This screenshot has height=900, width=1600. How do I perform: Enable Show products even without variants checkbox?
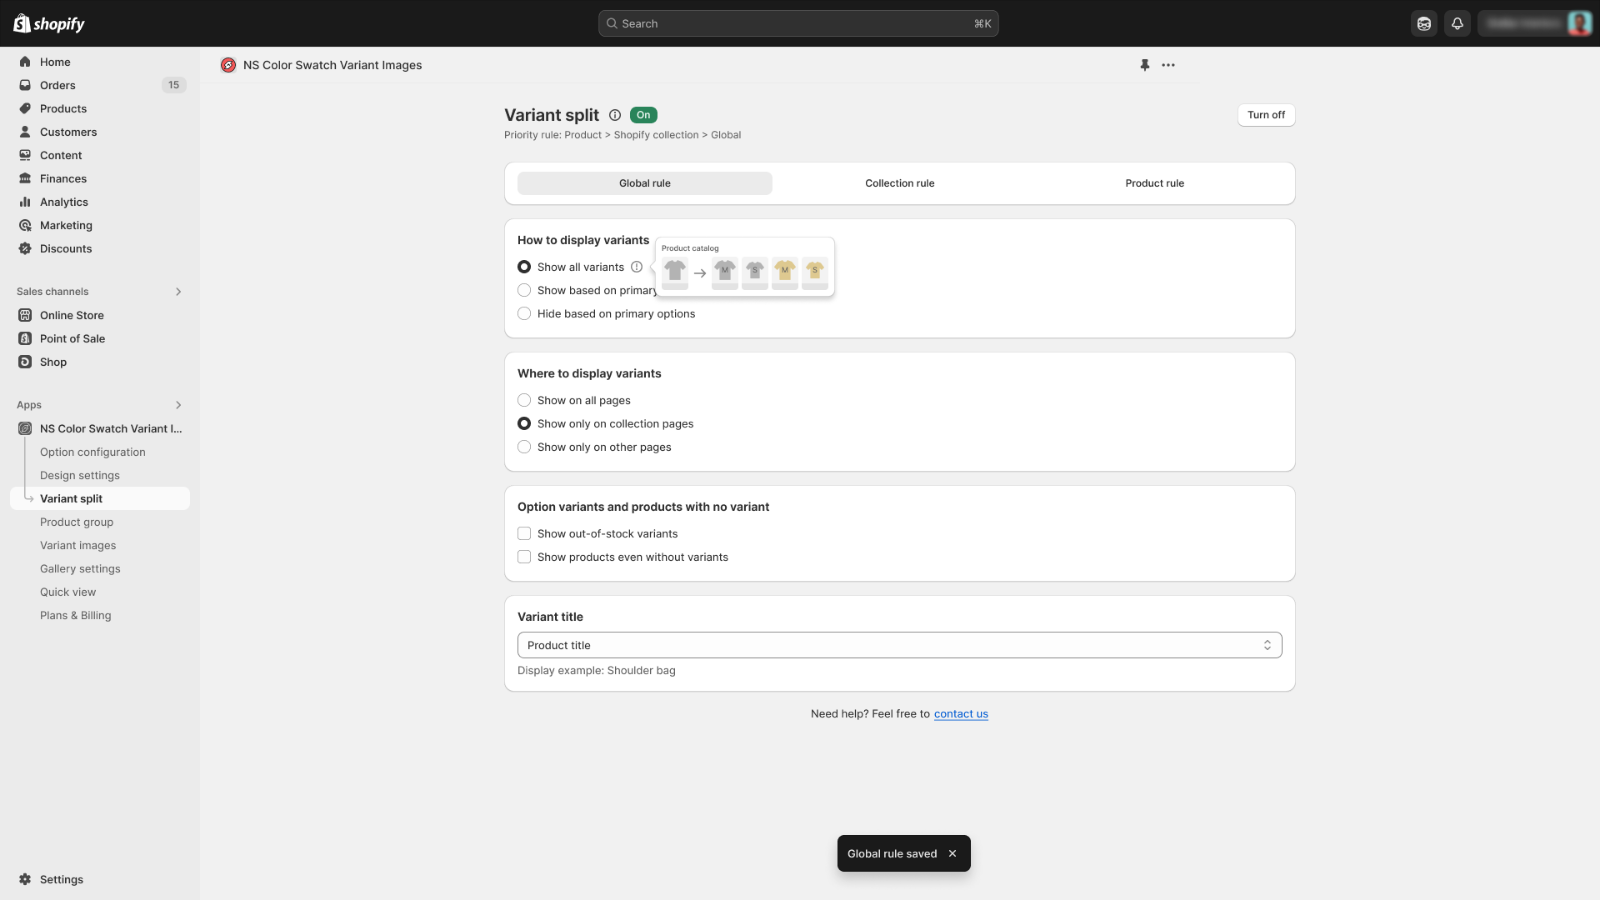[524, 557]
